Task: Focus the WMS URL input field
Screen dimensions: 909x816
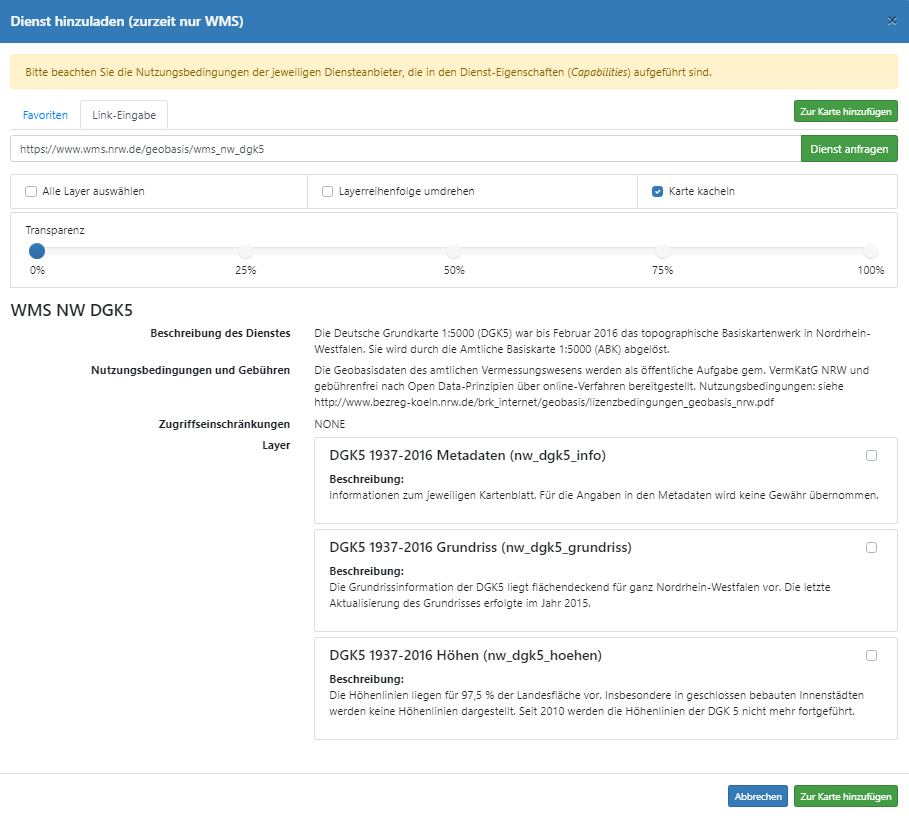Action: 406,149
